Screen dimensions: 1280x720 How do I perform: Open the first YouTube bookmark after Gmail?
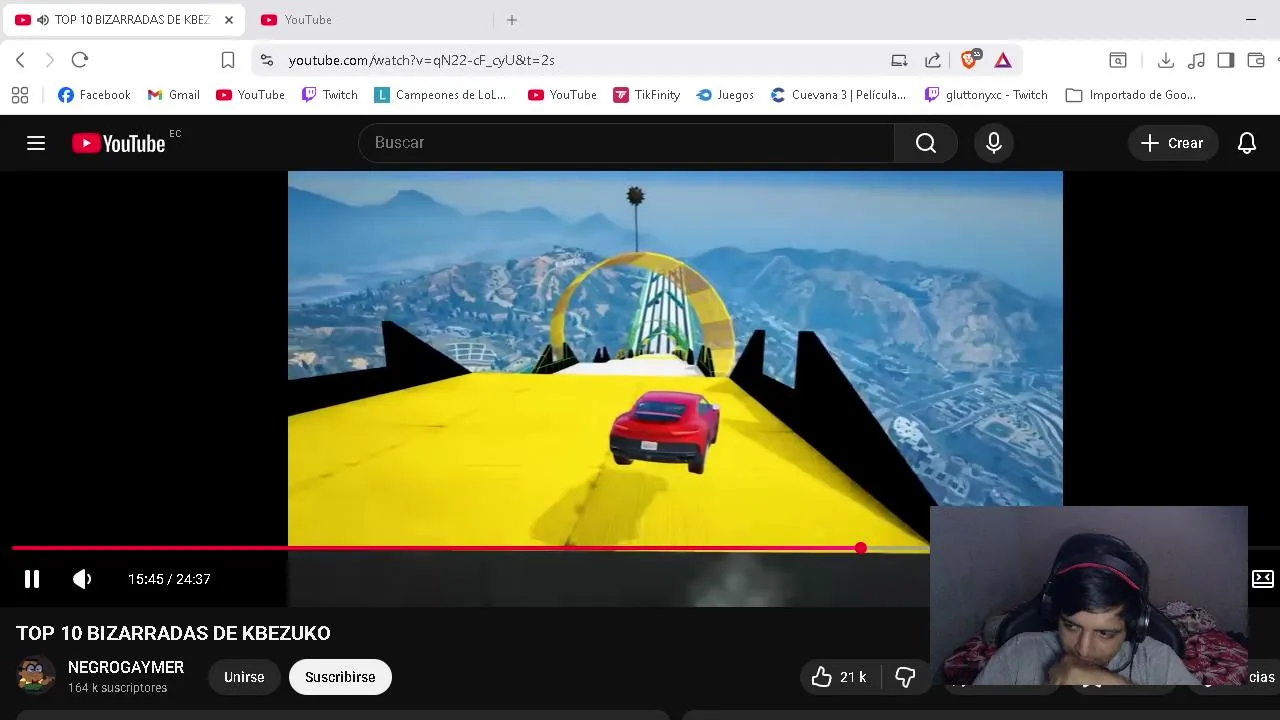250,95
